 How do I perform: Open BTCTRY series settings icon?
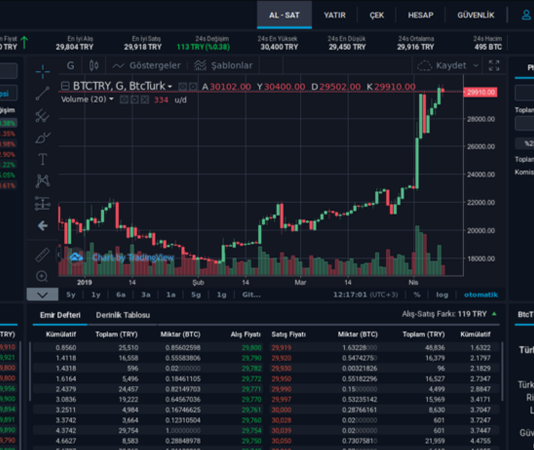(193, 87)
